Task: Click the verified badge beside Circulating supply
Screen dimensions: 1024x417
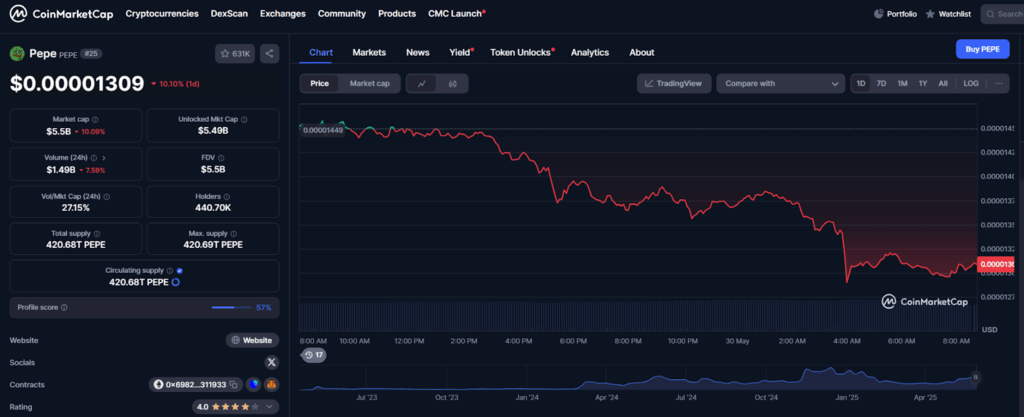Action: coord(180,270)
